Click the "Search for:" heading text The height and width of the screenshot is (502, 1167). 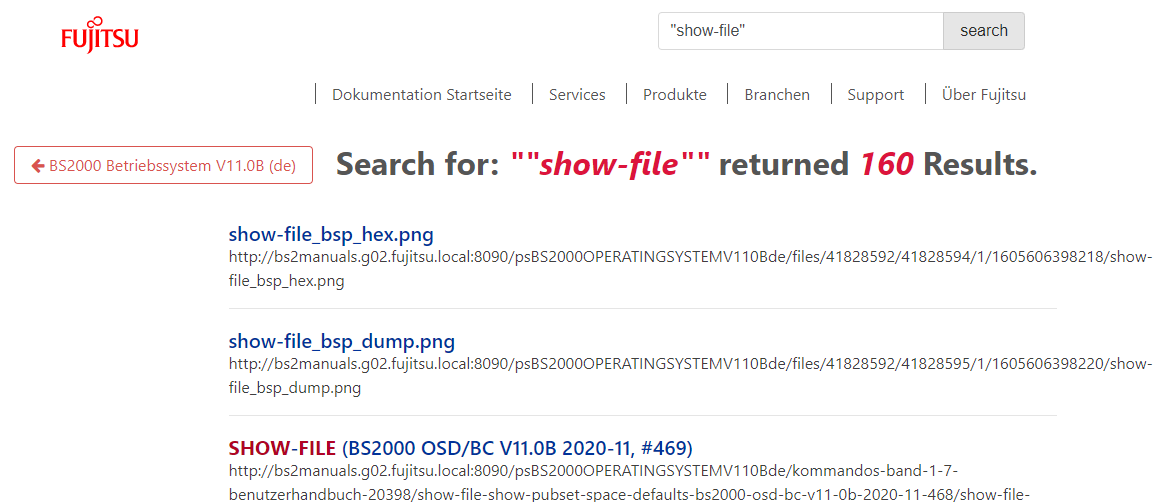tap(417, 164)
